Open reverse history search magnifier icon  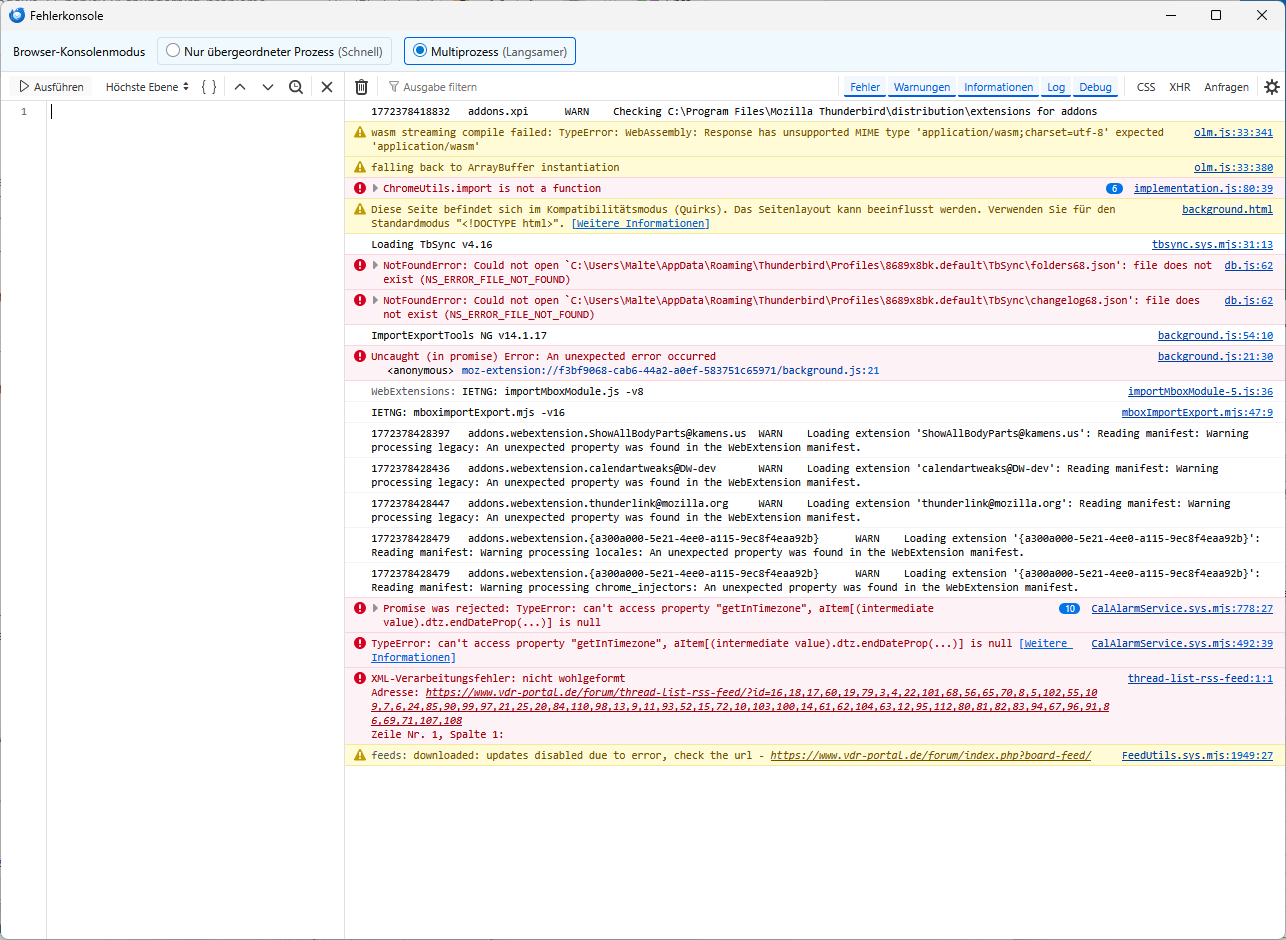(x=296, y=87)
